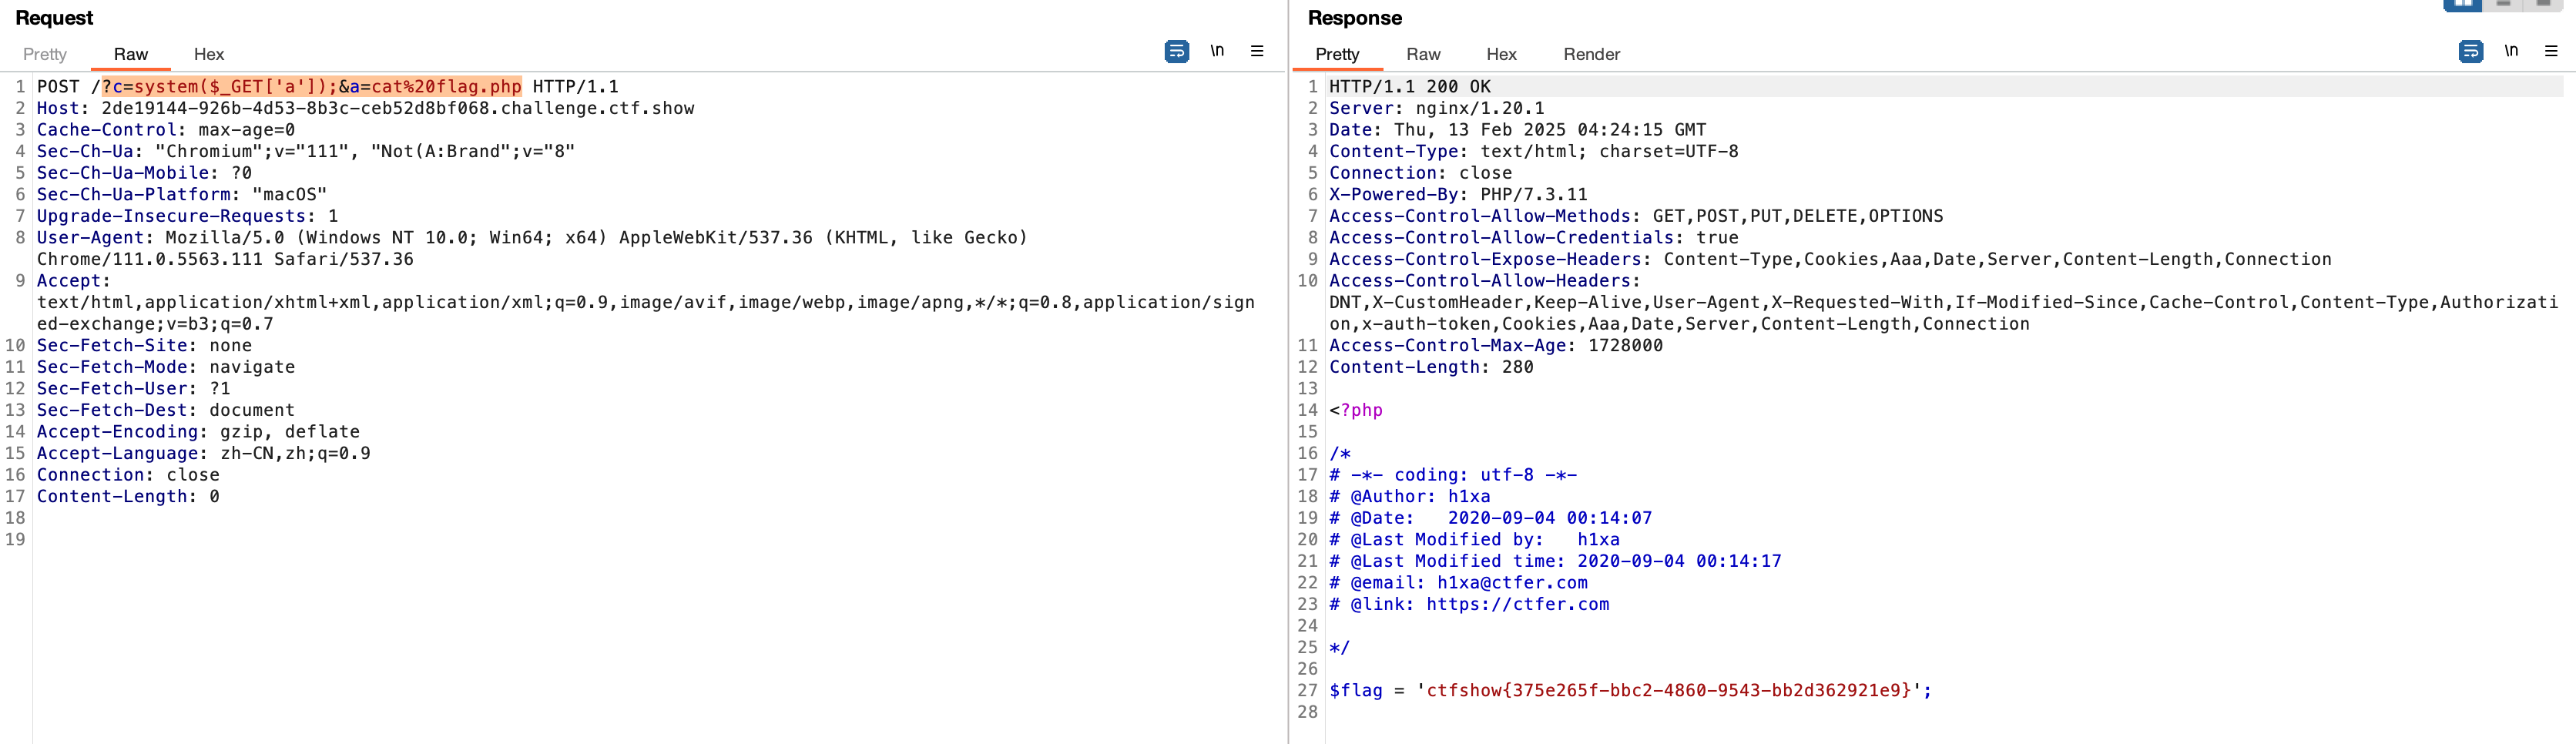Open the Response Render tab

click(1591, 54)
